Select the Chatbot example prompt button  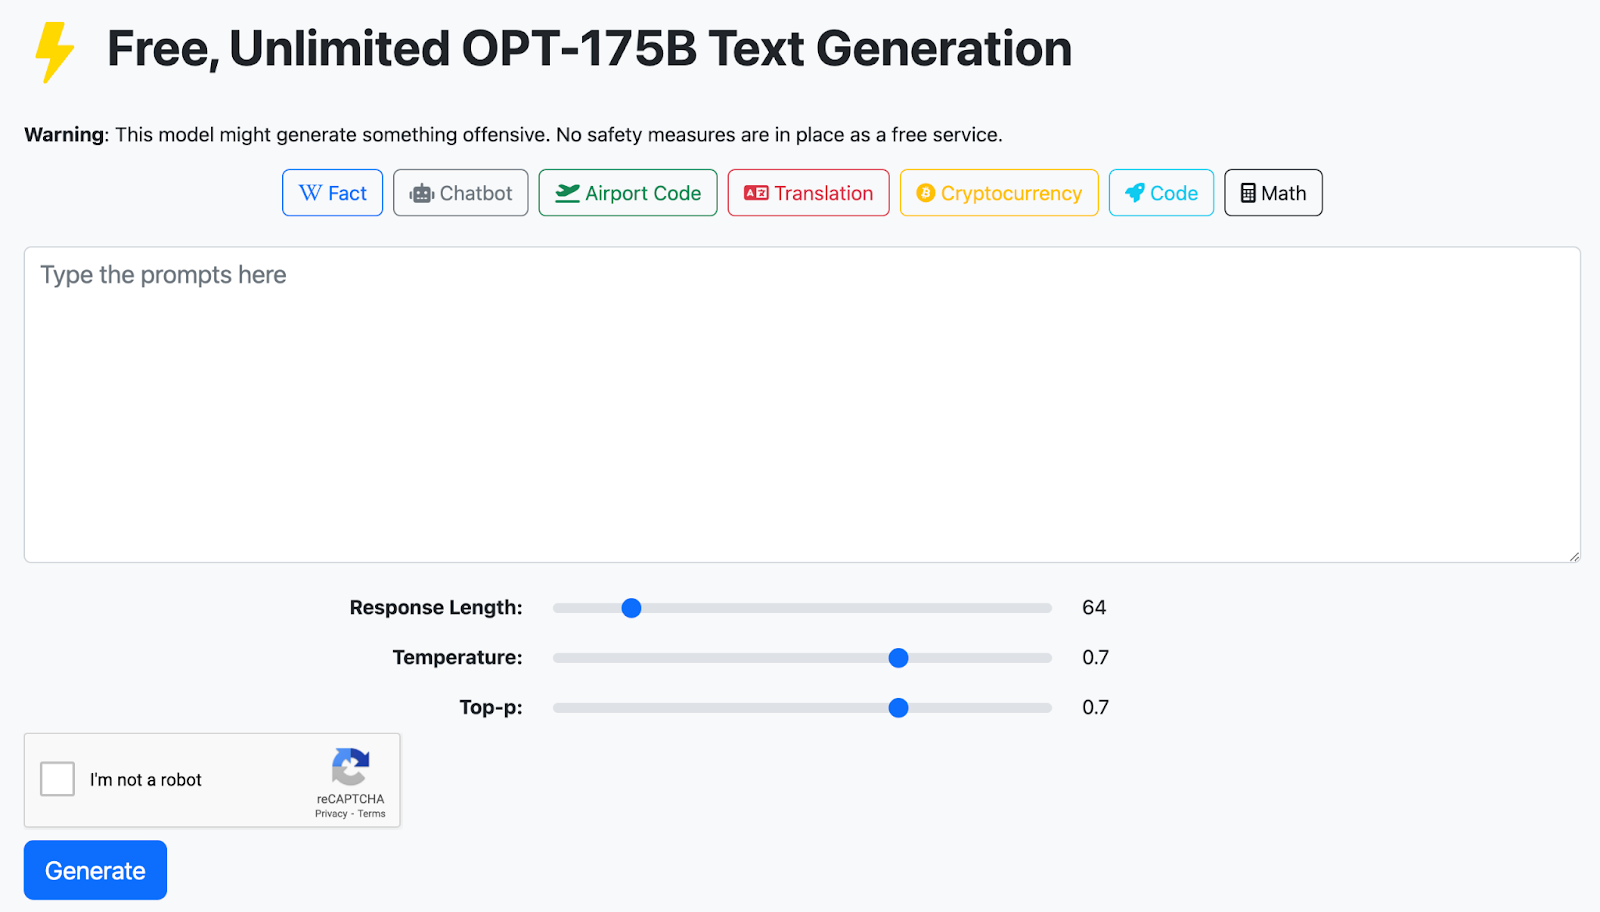coord(460,193)
